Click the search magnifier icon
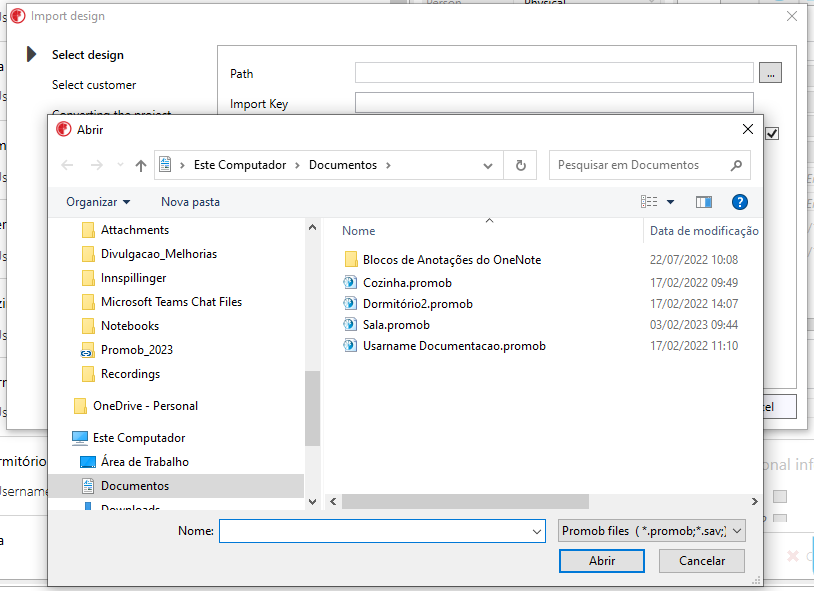The image size is (815, 591). pyautogui.click(x=736, y=165)
